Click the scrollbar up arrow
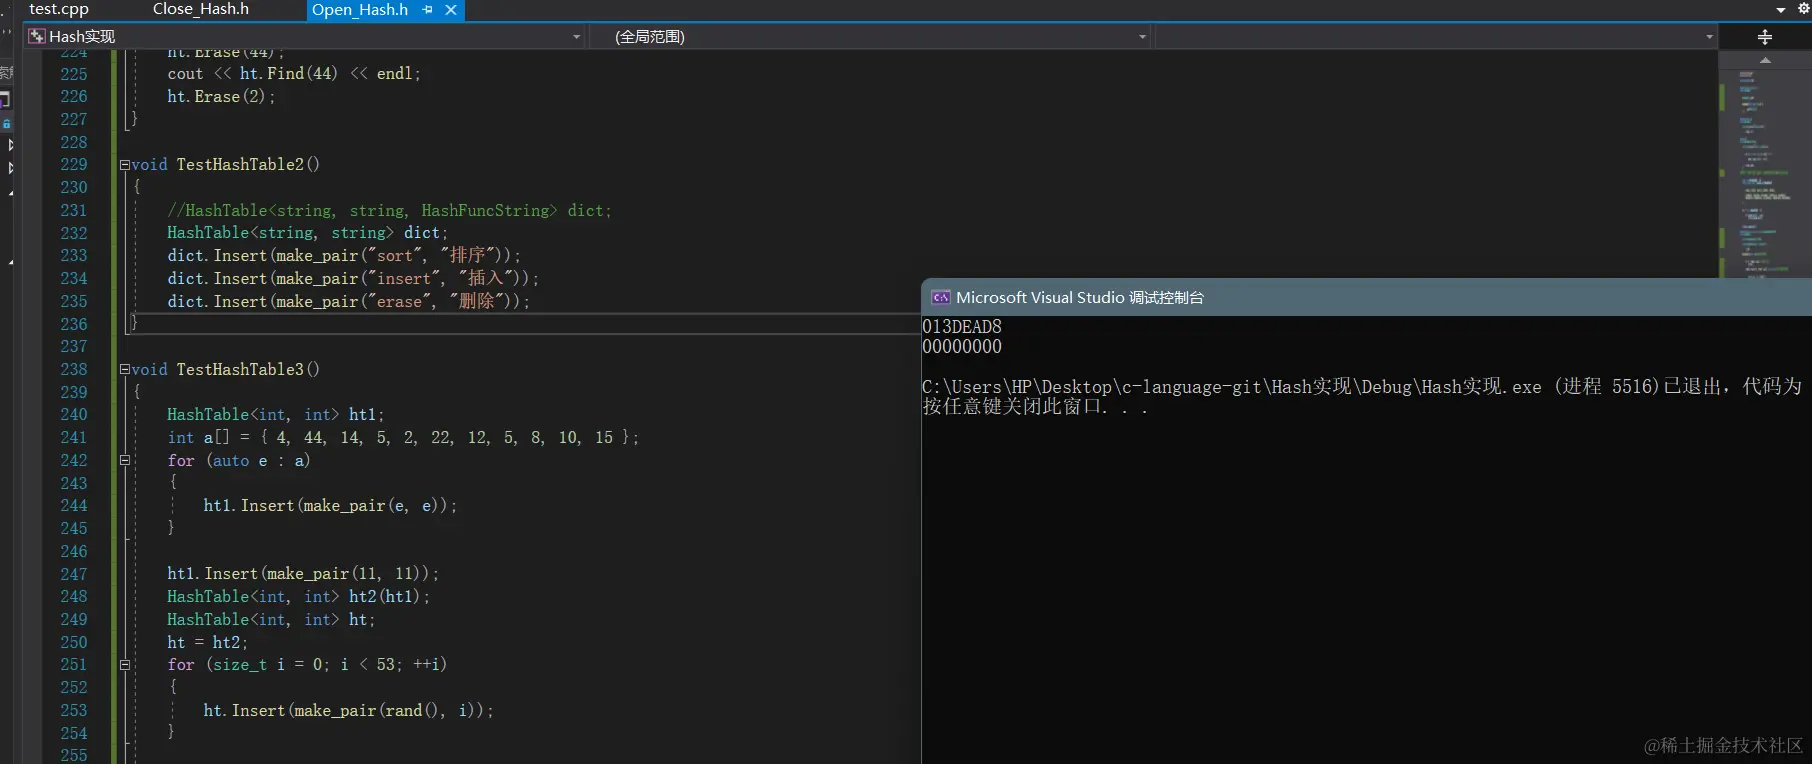This screenshot has height=764, width=1812. [x=1765, y=60]
